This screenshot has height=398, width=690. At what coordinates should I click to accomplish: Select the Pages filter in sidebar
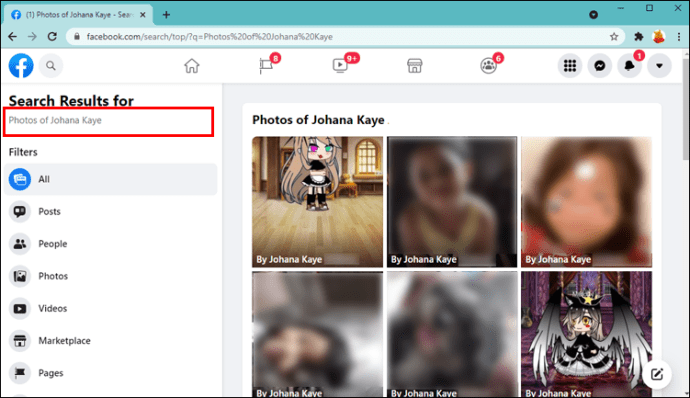tap(110, 373)
